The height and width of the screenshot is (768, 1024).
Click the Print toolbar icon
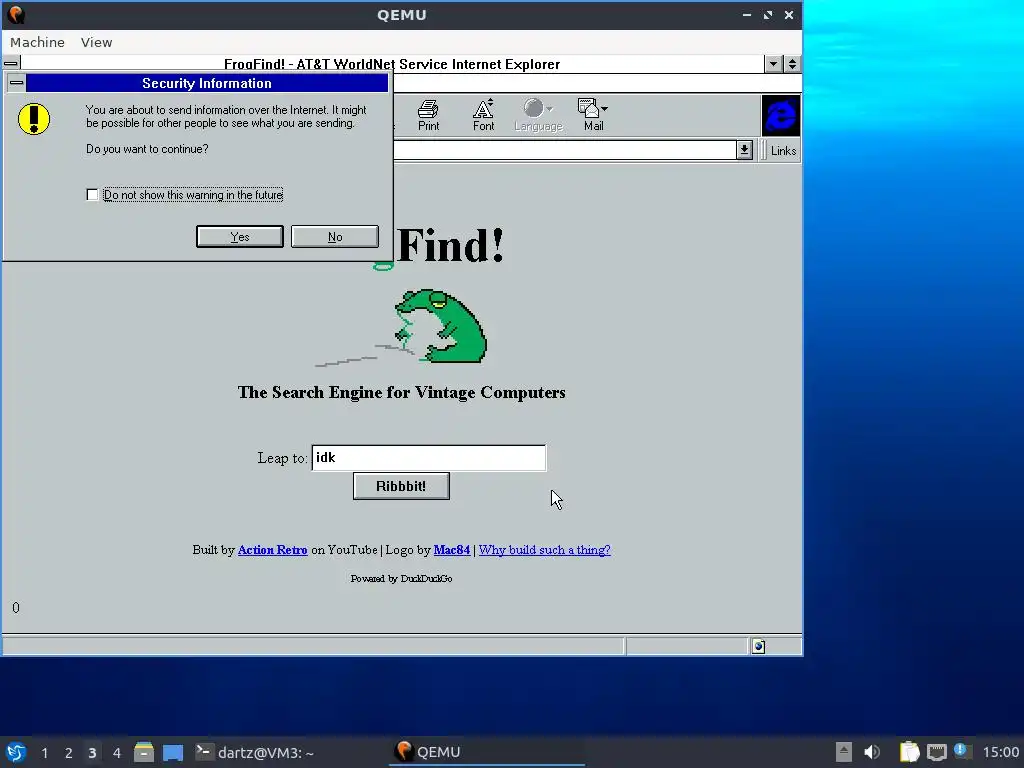point(428,115)
